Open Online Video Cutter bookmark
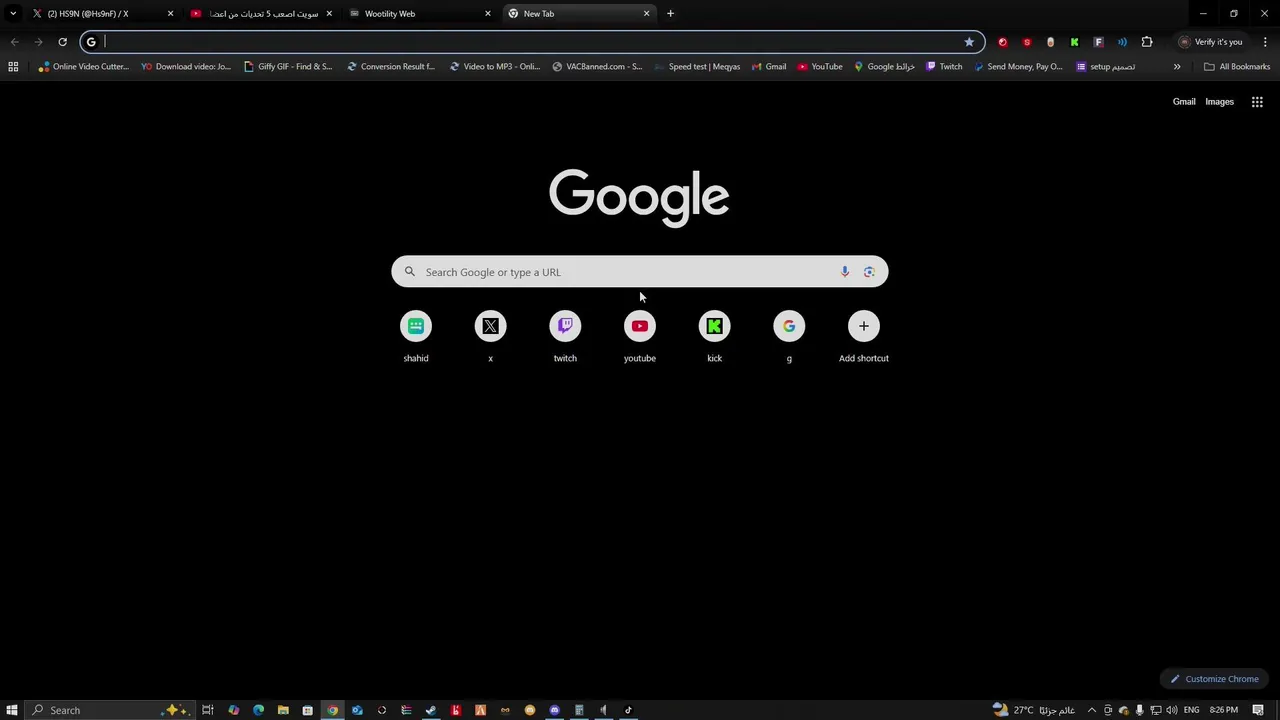 pyautogui.click(x=83, y=67)
